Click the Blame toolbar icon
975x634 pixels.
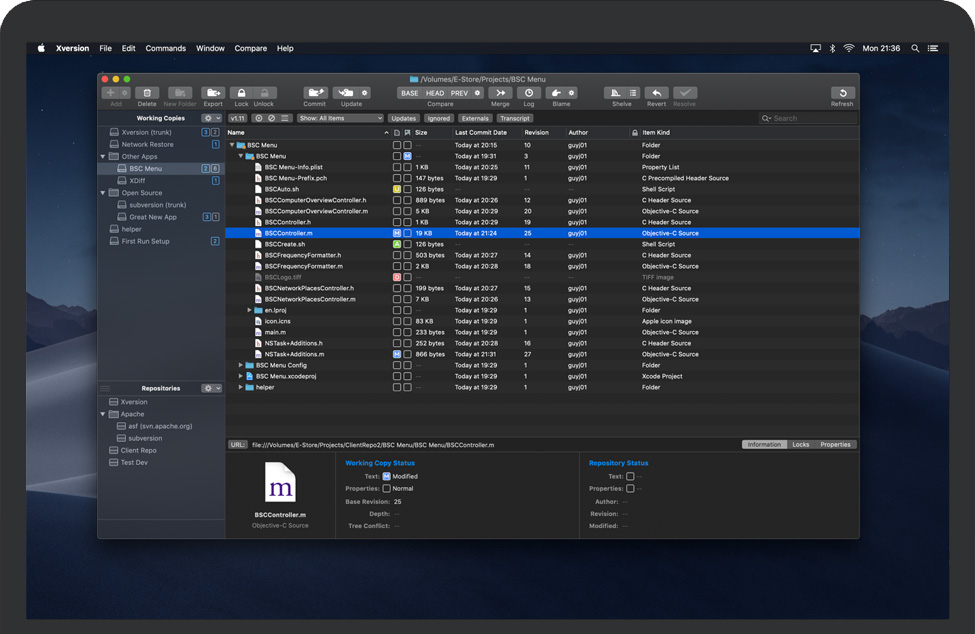click(x=556, y=93)
